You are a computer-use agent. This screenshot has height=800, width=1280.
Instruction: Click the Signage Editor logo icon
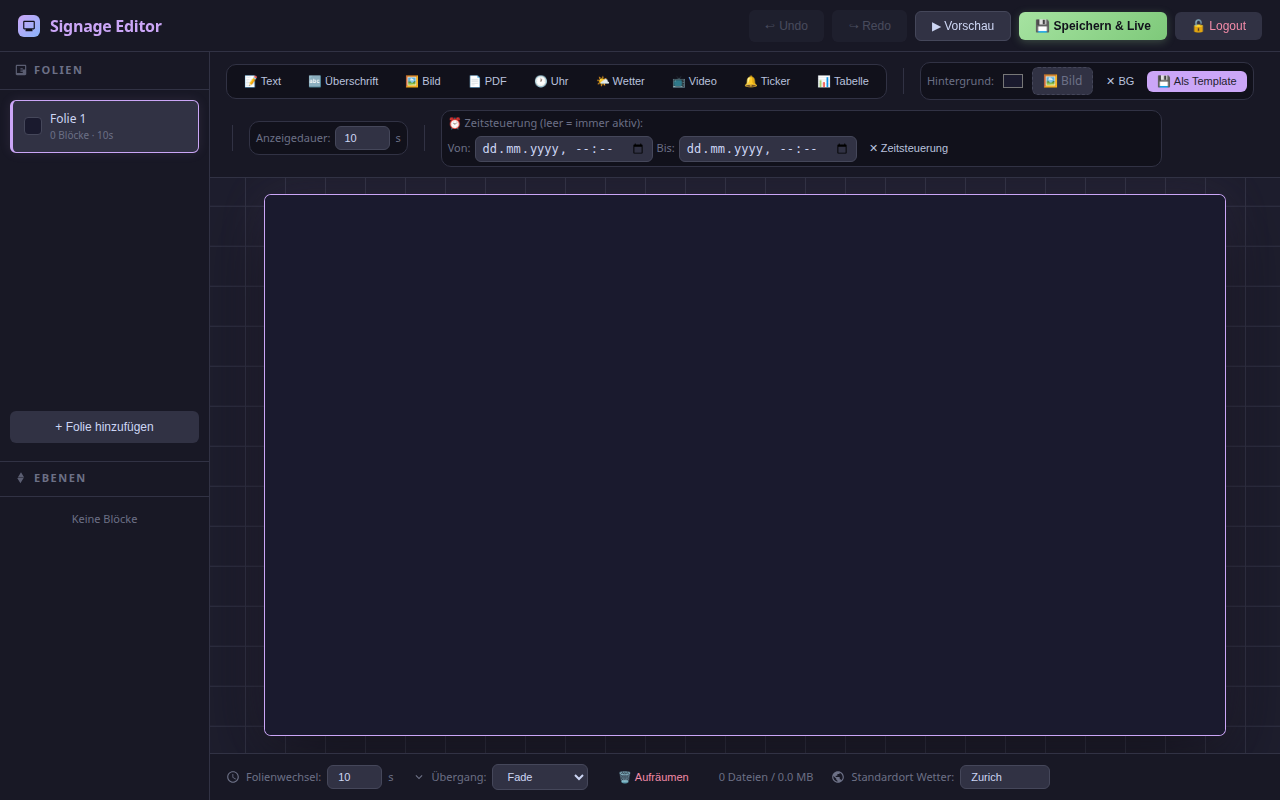[x=29, y=26]
